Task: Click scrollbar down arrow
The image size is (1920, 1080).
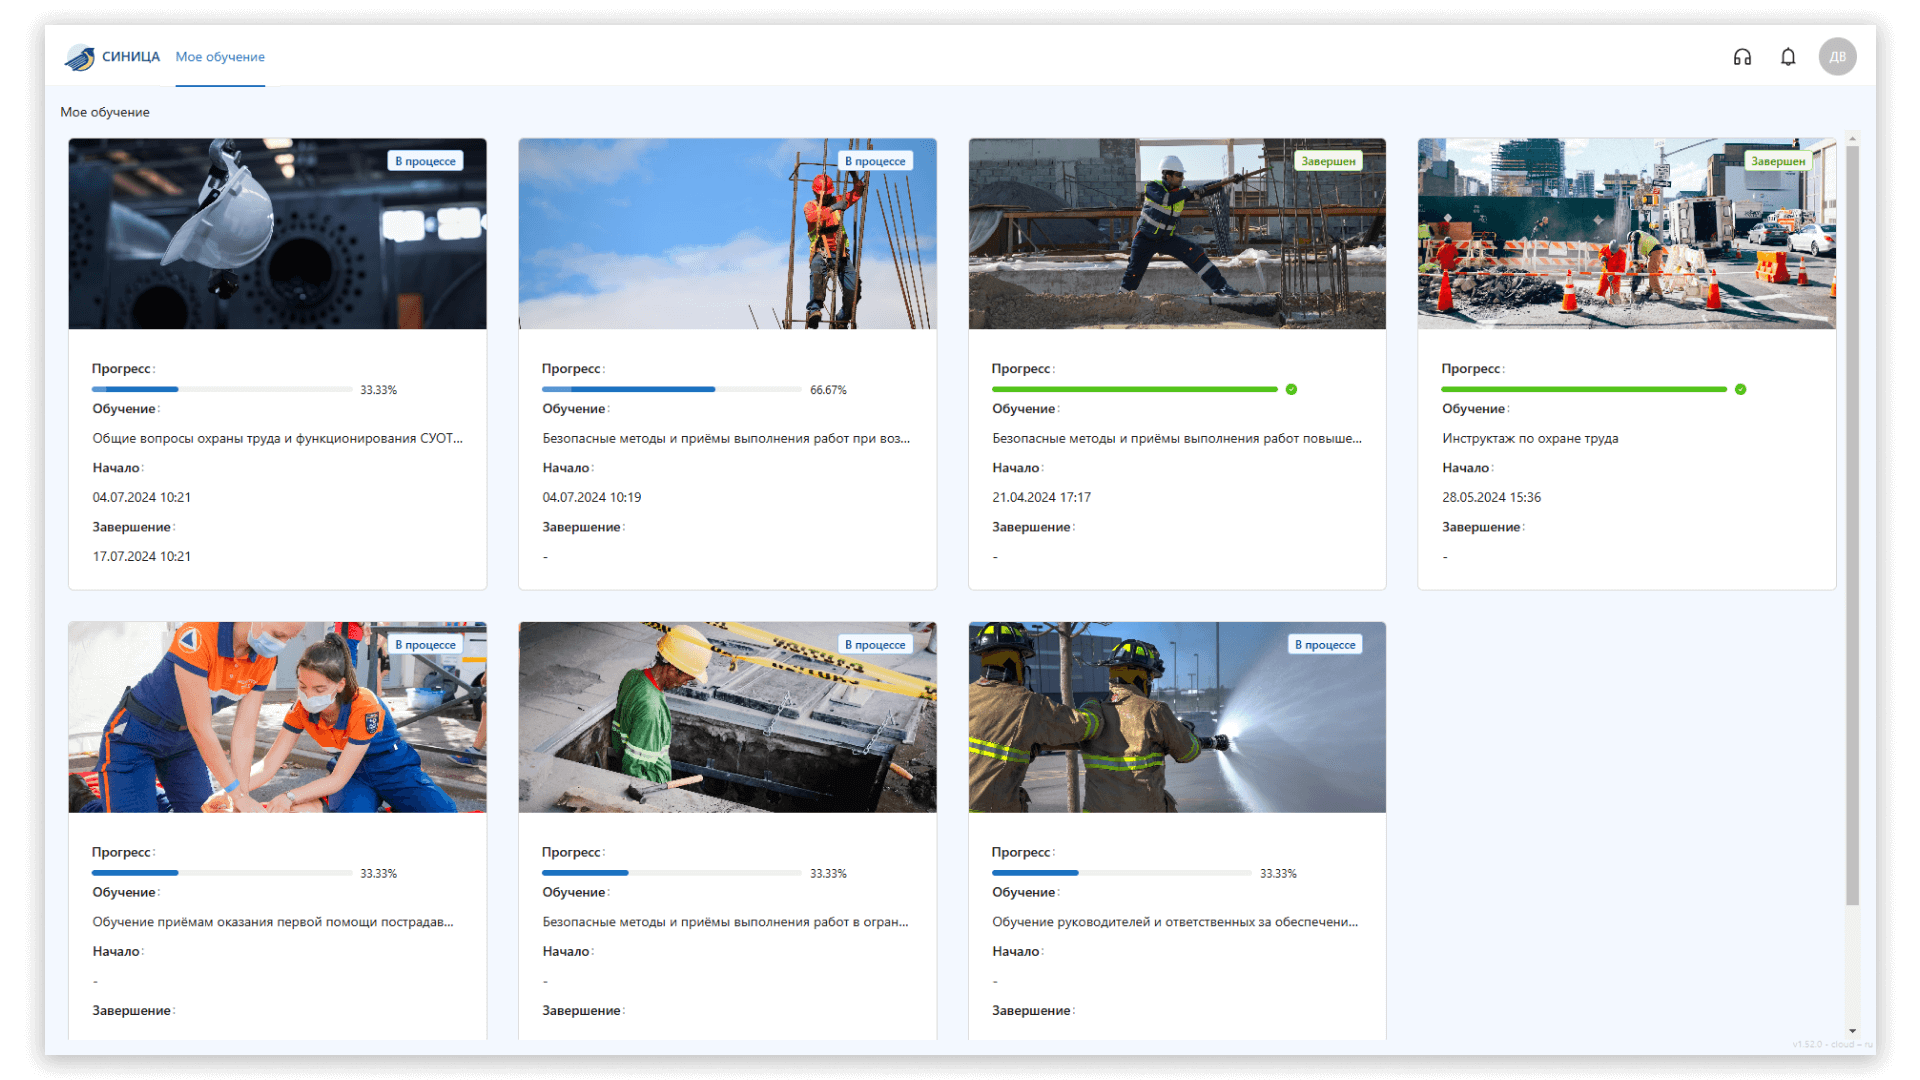Action: coord(1852,1030)
